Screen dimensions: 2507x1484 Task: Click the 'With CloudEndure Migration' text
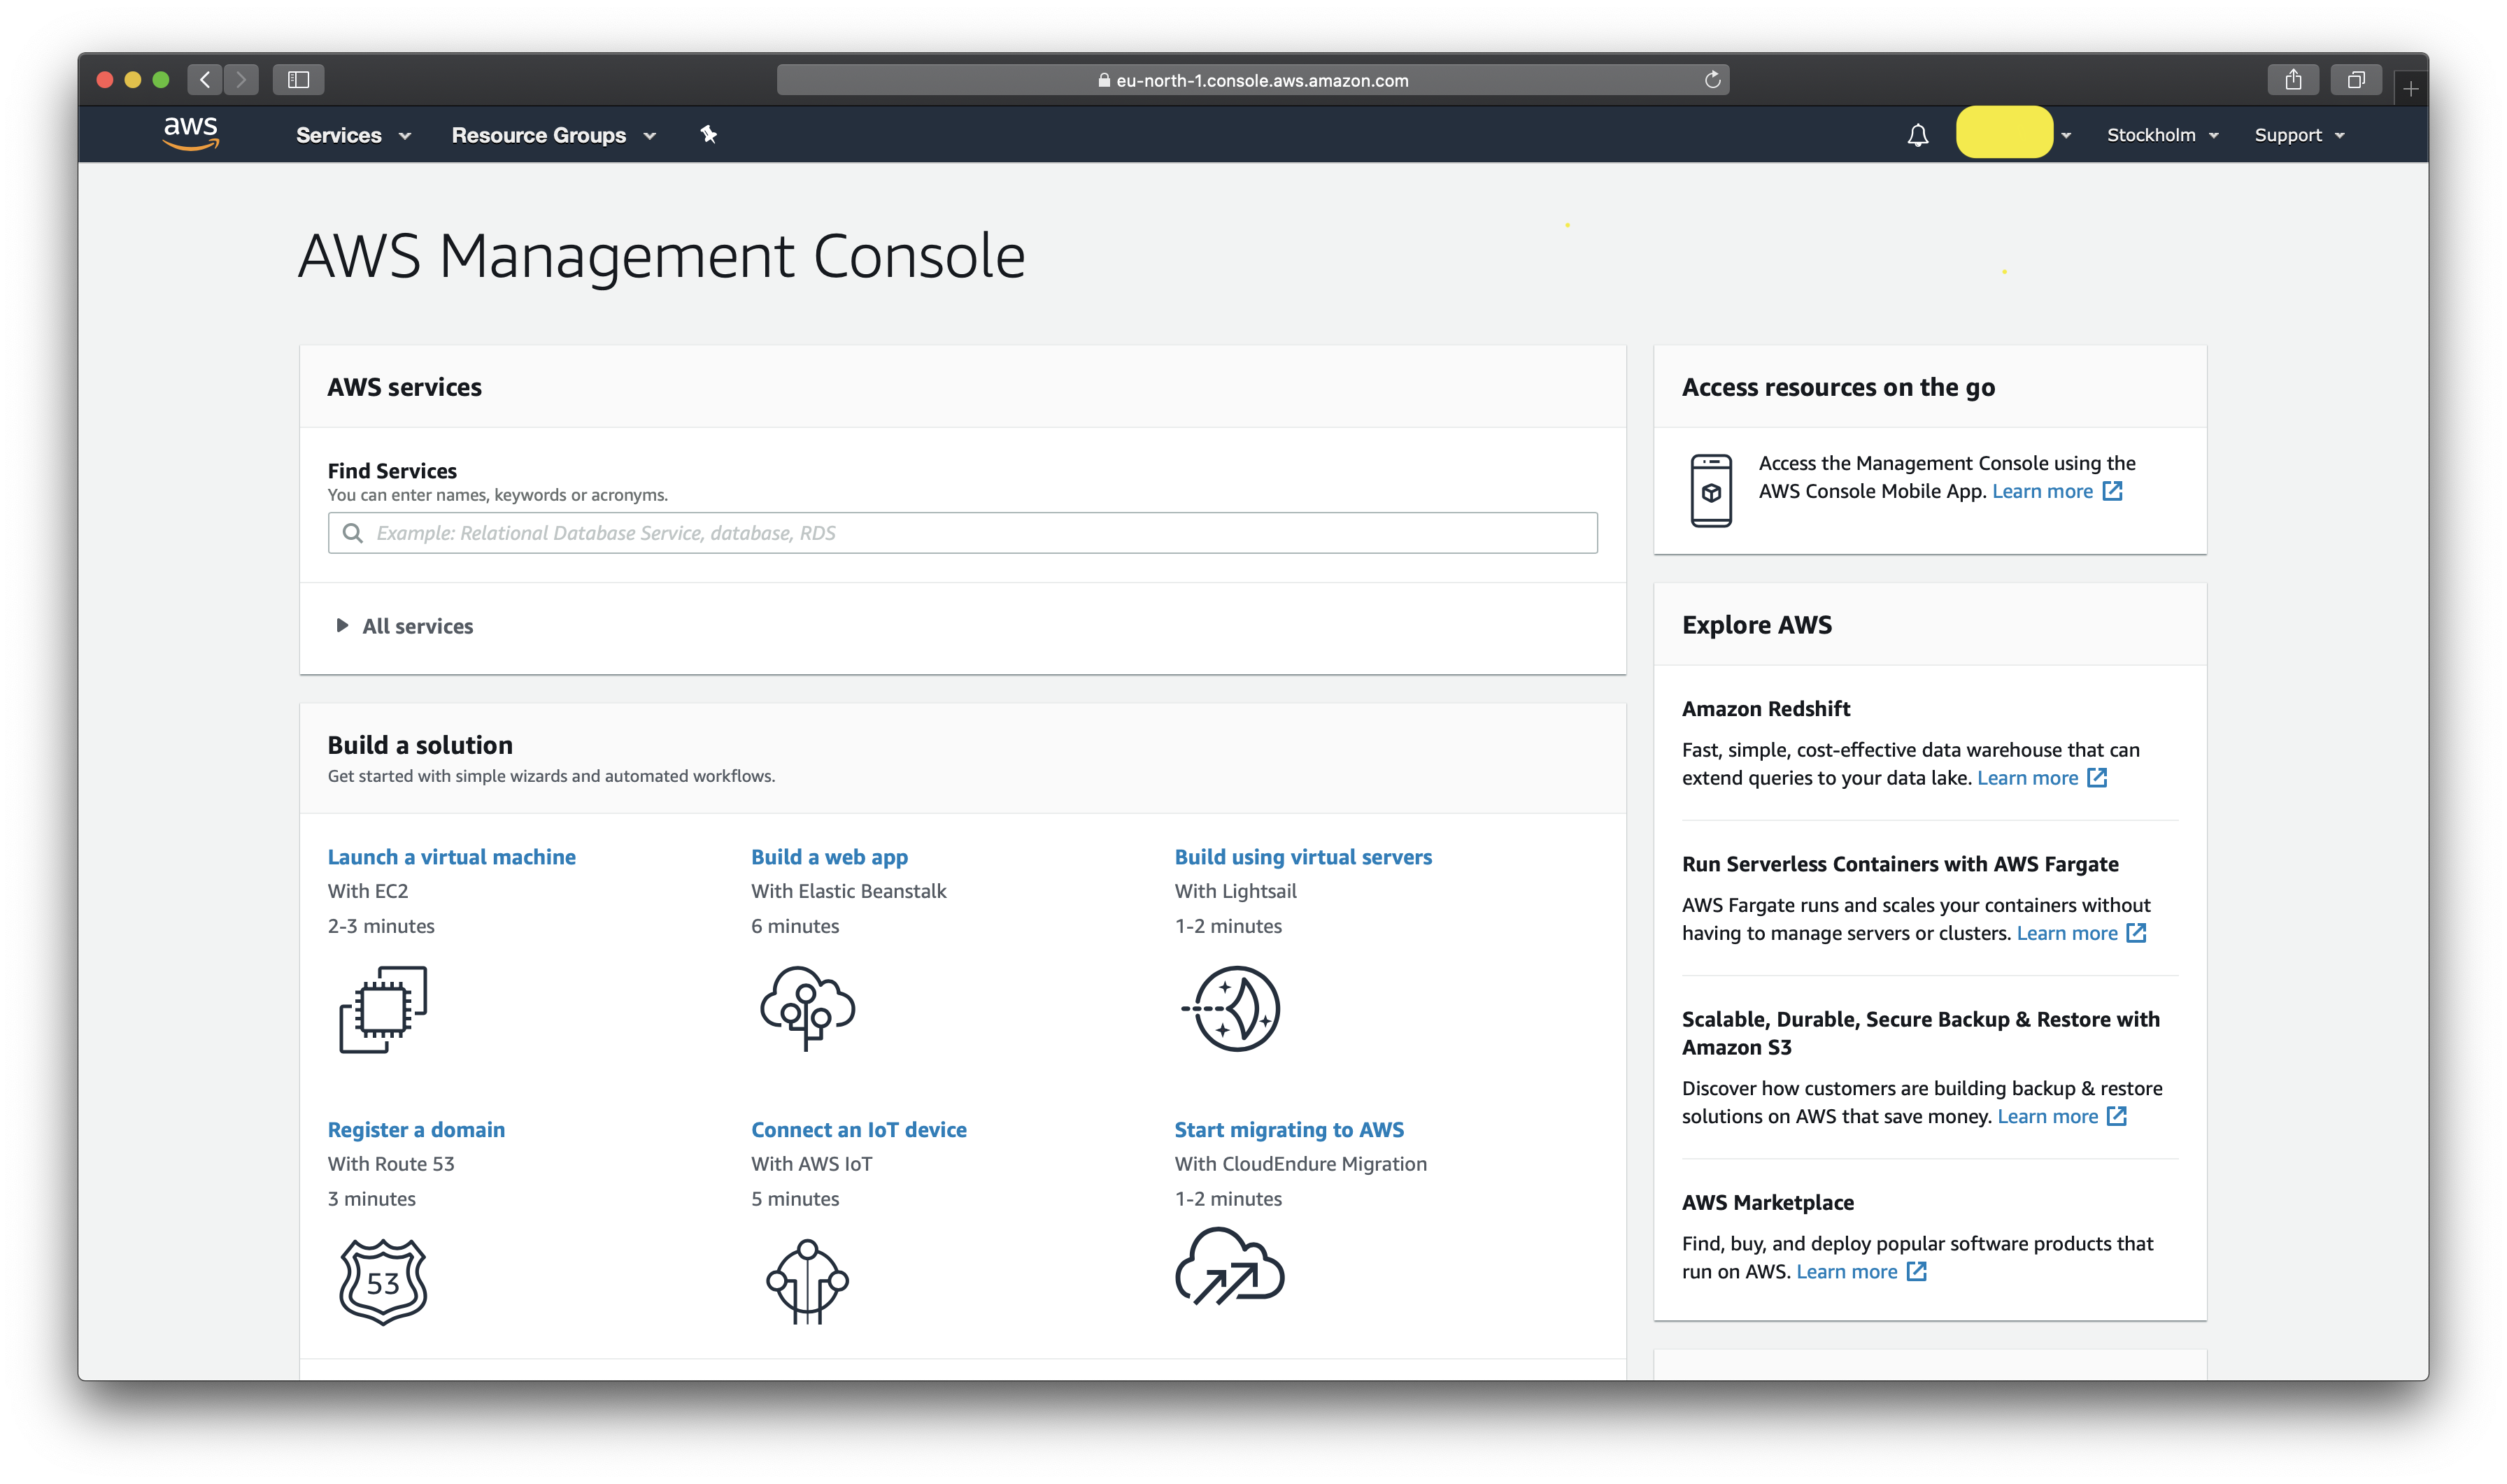click(1300, 1164)
